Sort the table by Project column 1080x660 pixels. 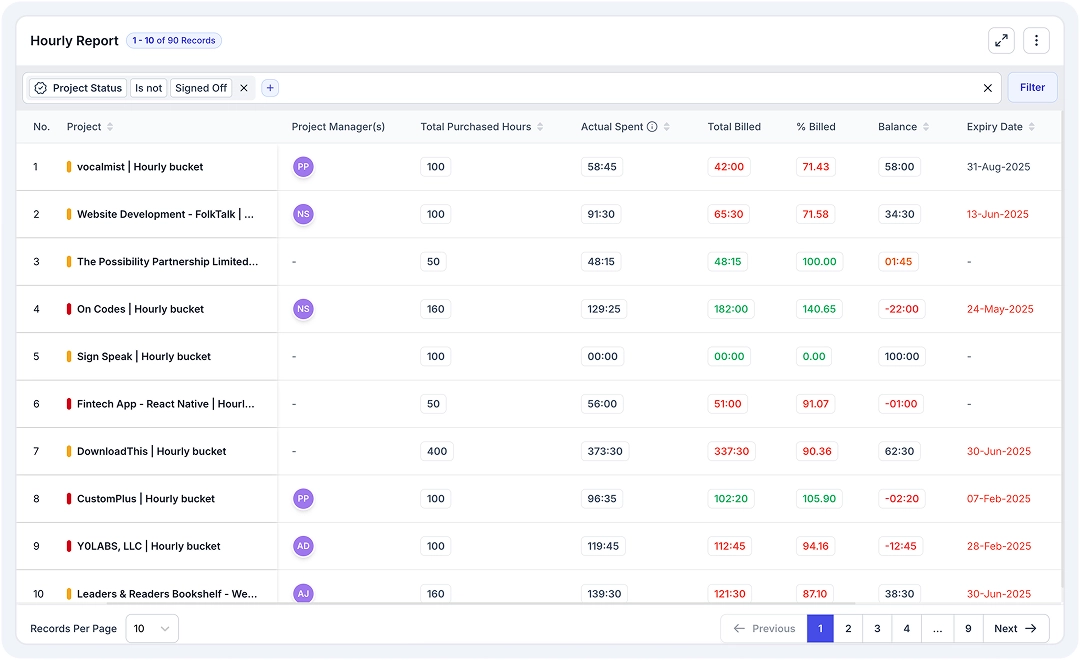pos(110,127)
